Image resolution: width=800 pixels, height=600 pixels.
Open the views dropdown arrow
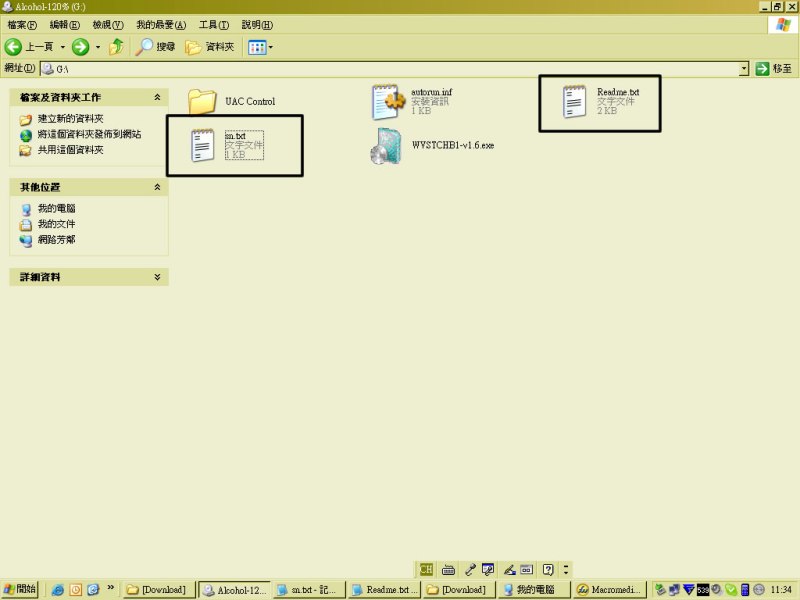click(x=270, y=47)
